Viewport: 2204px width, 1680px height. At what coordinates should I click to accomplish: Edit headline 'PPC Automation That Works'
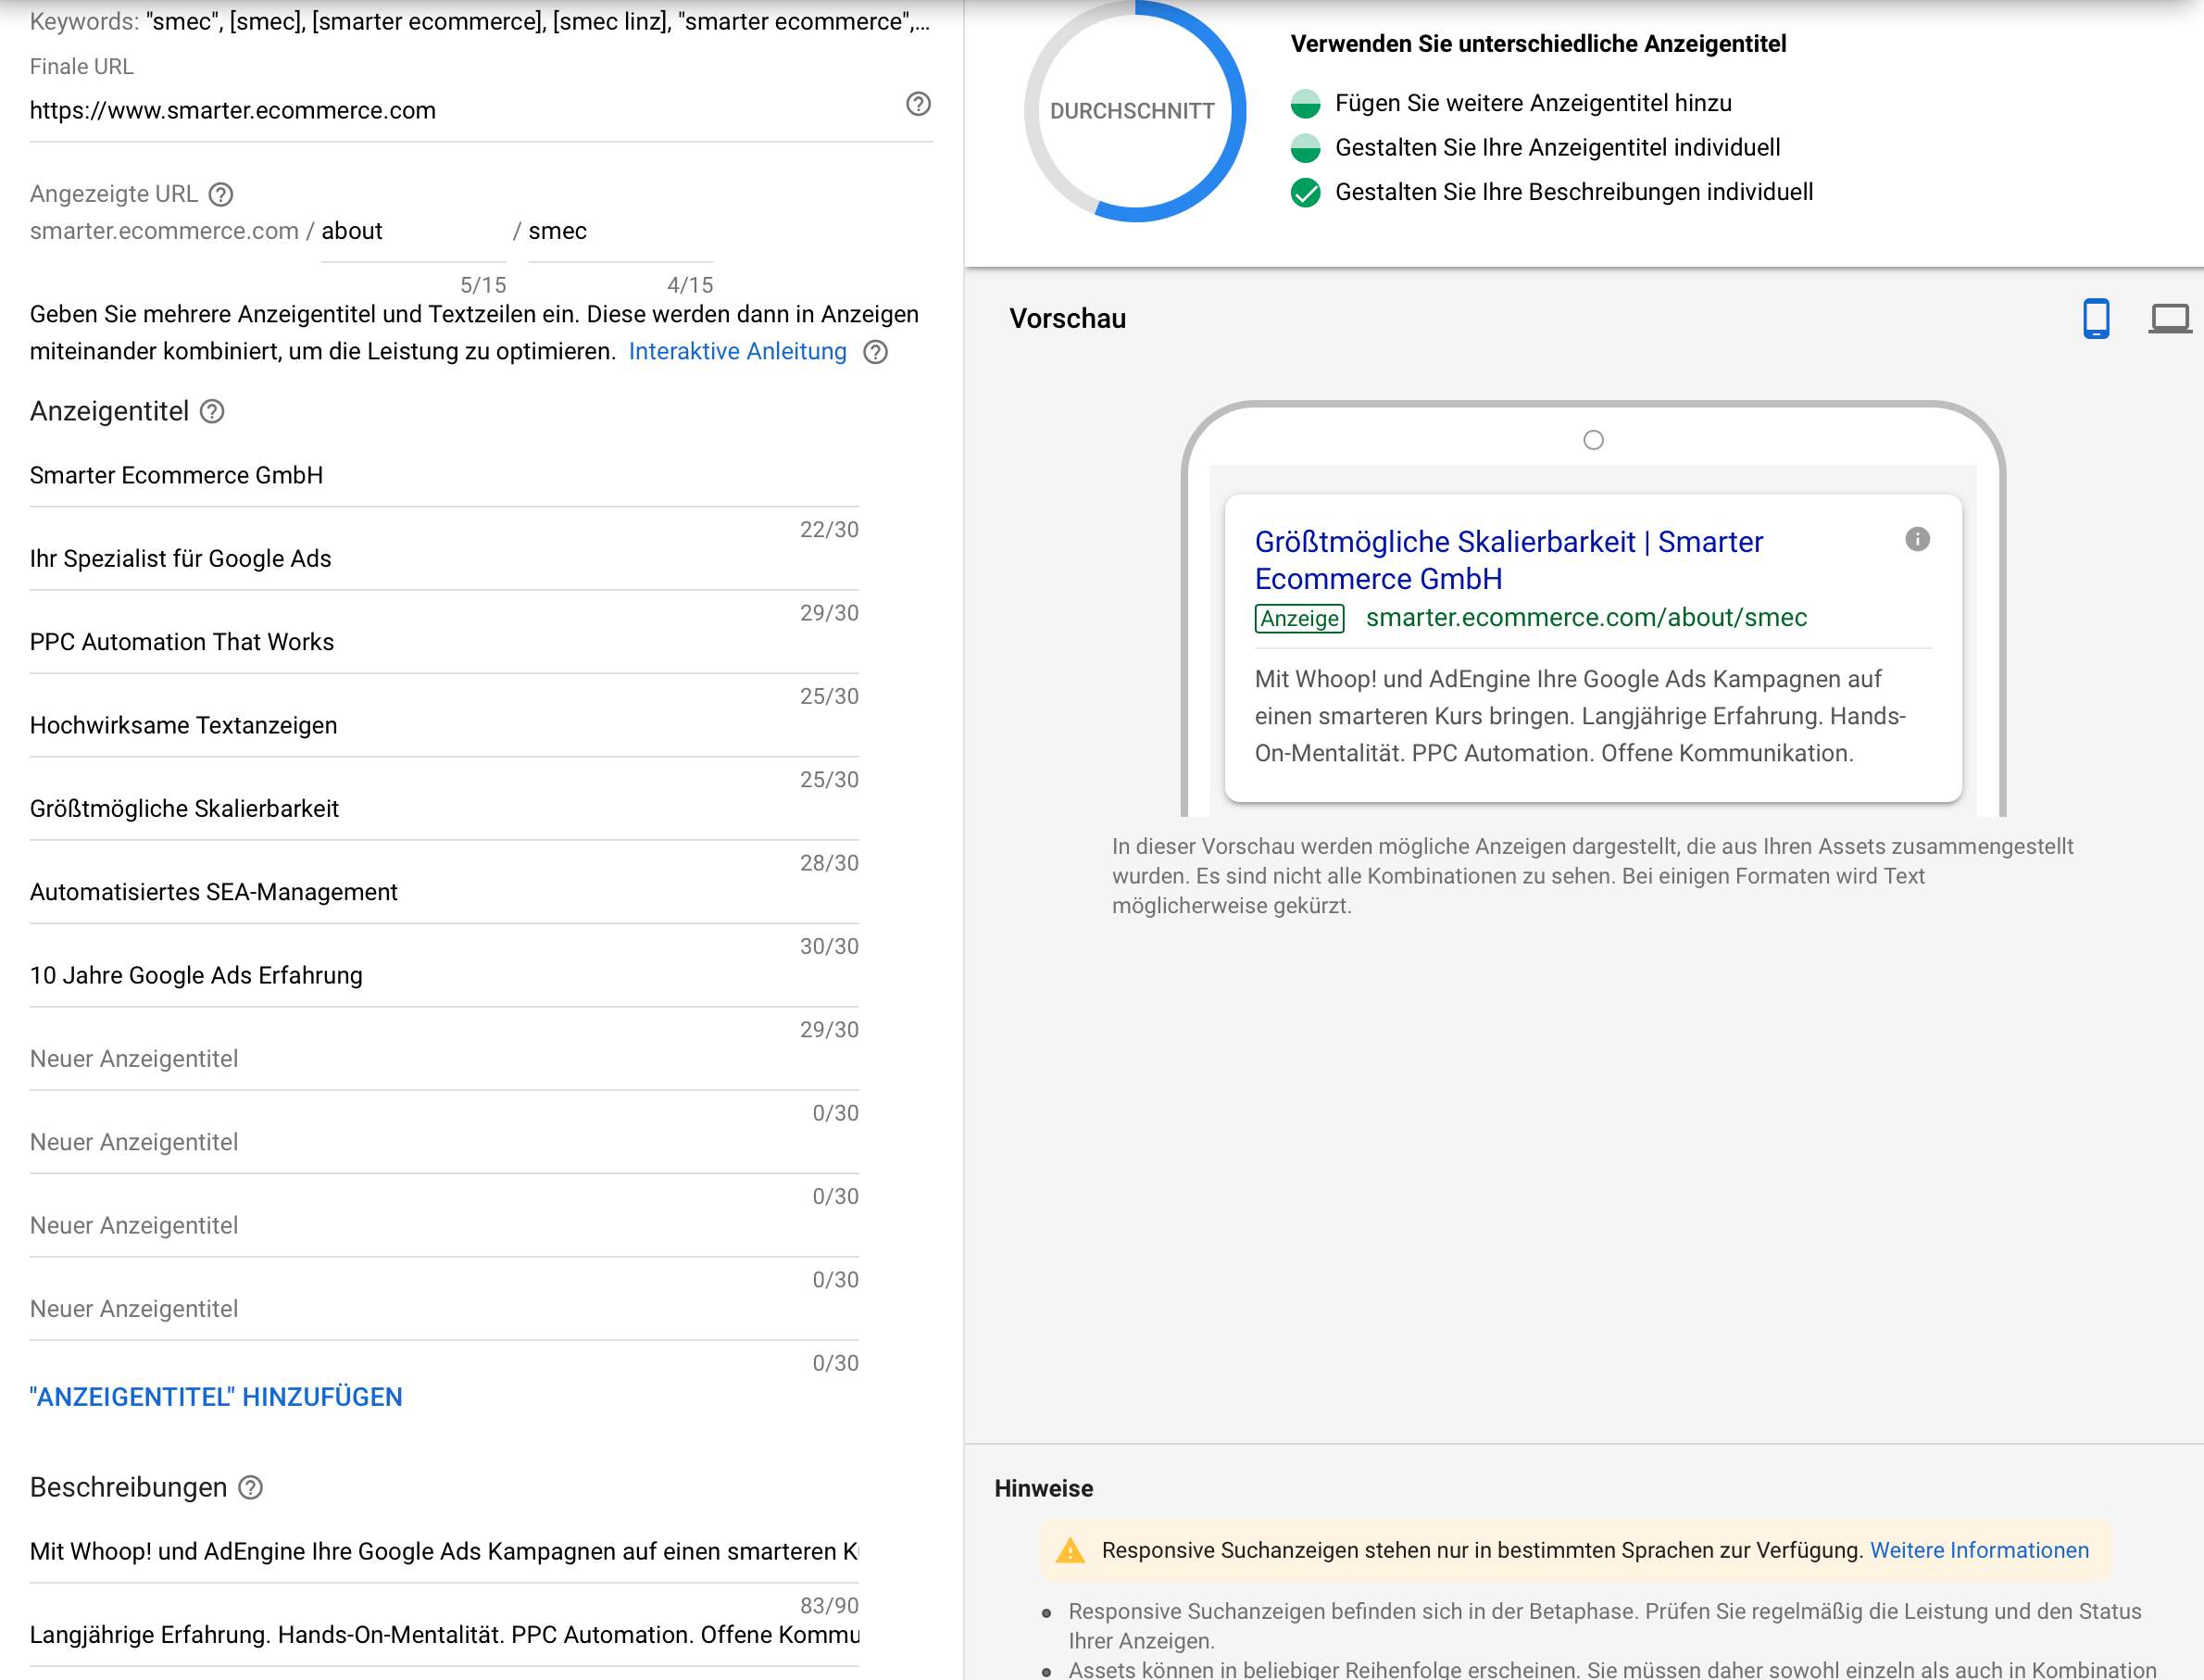(x=444, y=642)
